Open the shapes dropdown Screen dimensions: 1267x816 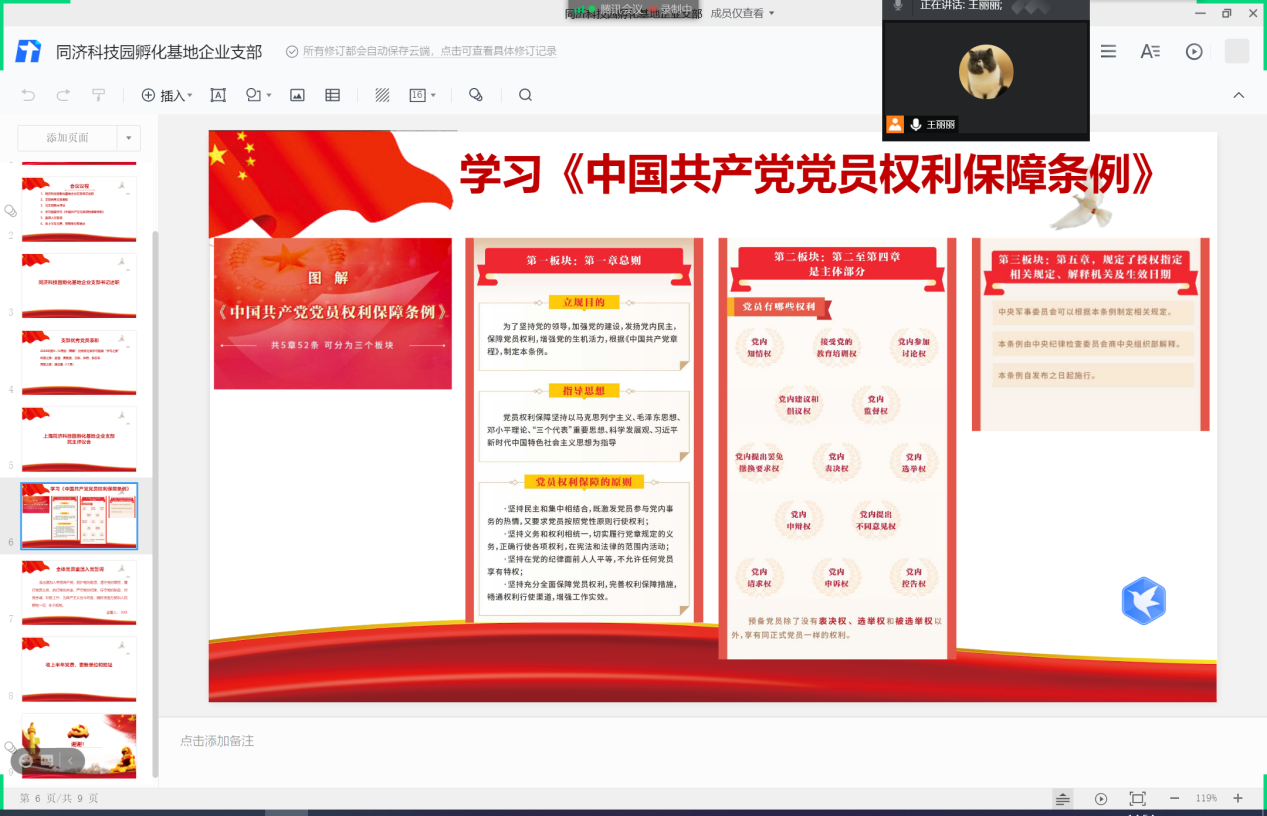coord(258,95)
